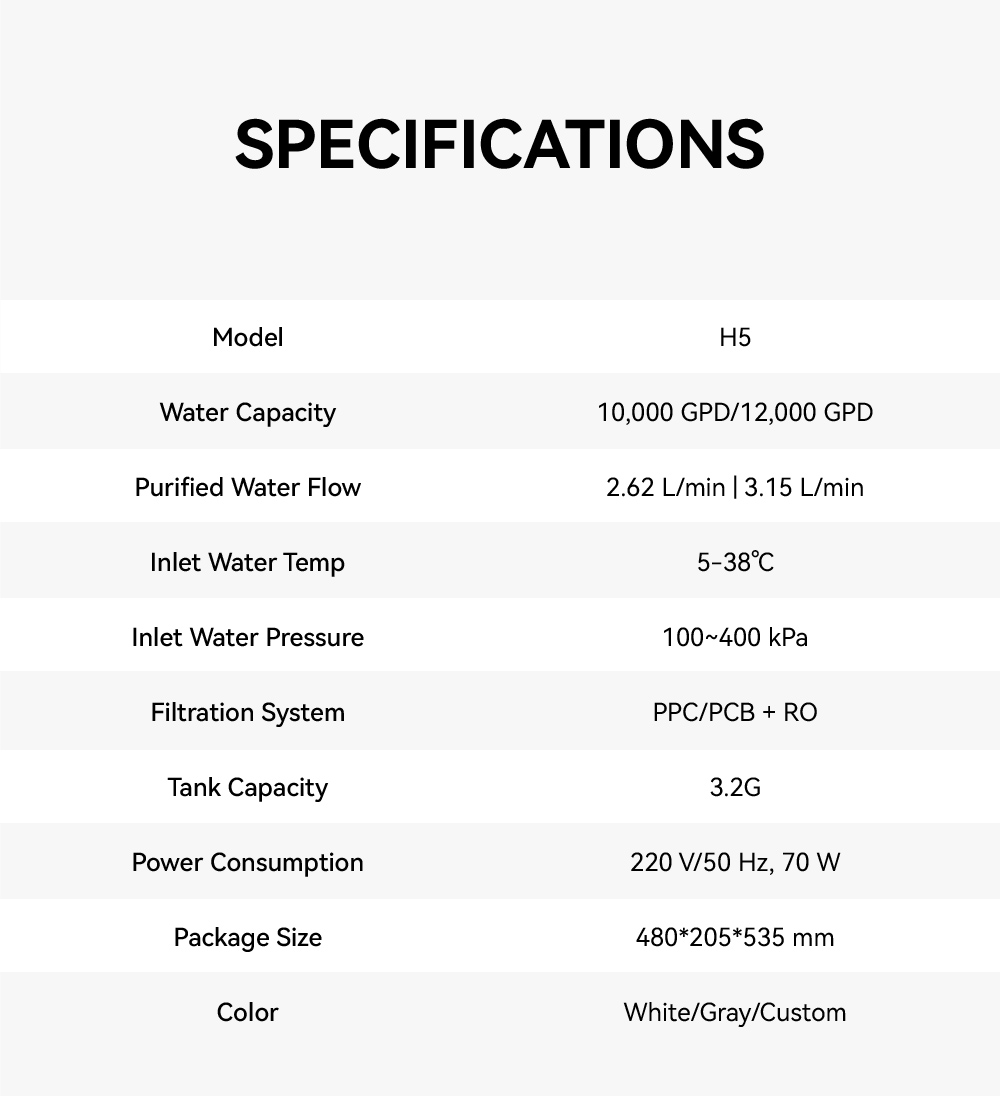Click the Tank Capacity label
Screen dimensions: 1000x1096
(x=248, y=787)
